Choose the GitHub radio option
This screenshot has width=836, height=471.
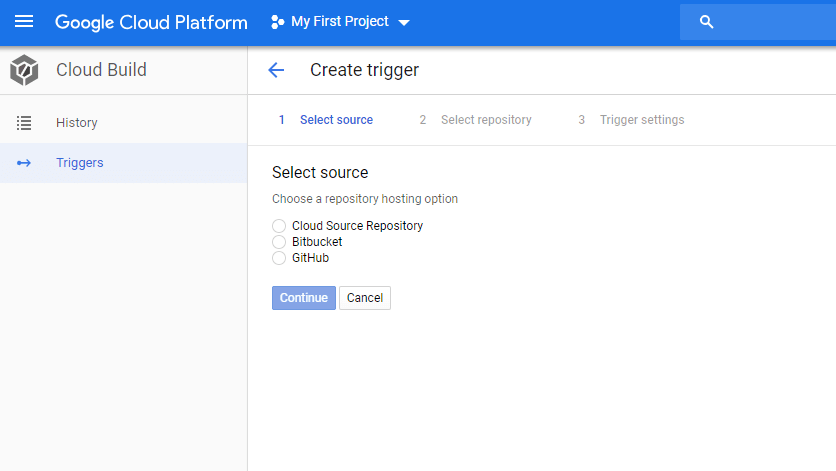279,258
